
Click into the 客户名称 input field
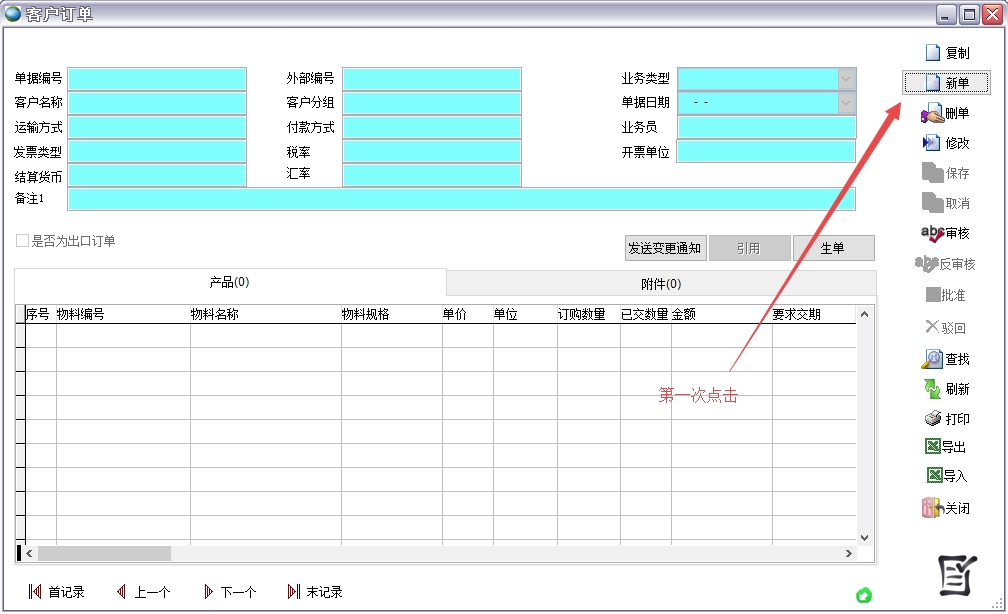157,103
